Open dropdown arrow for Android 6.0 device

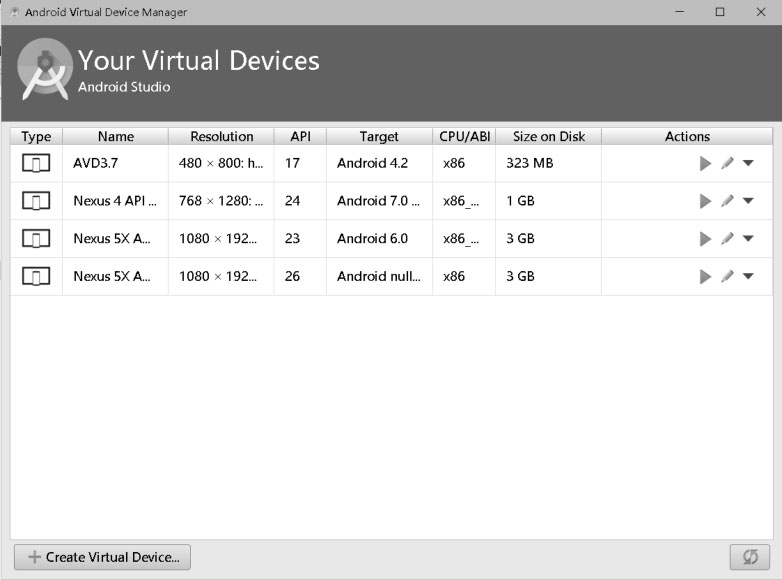(x=748, y=238)
